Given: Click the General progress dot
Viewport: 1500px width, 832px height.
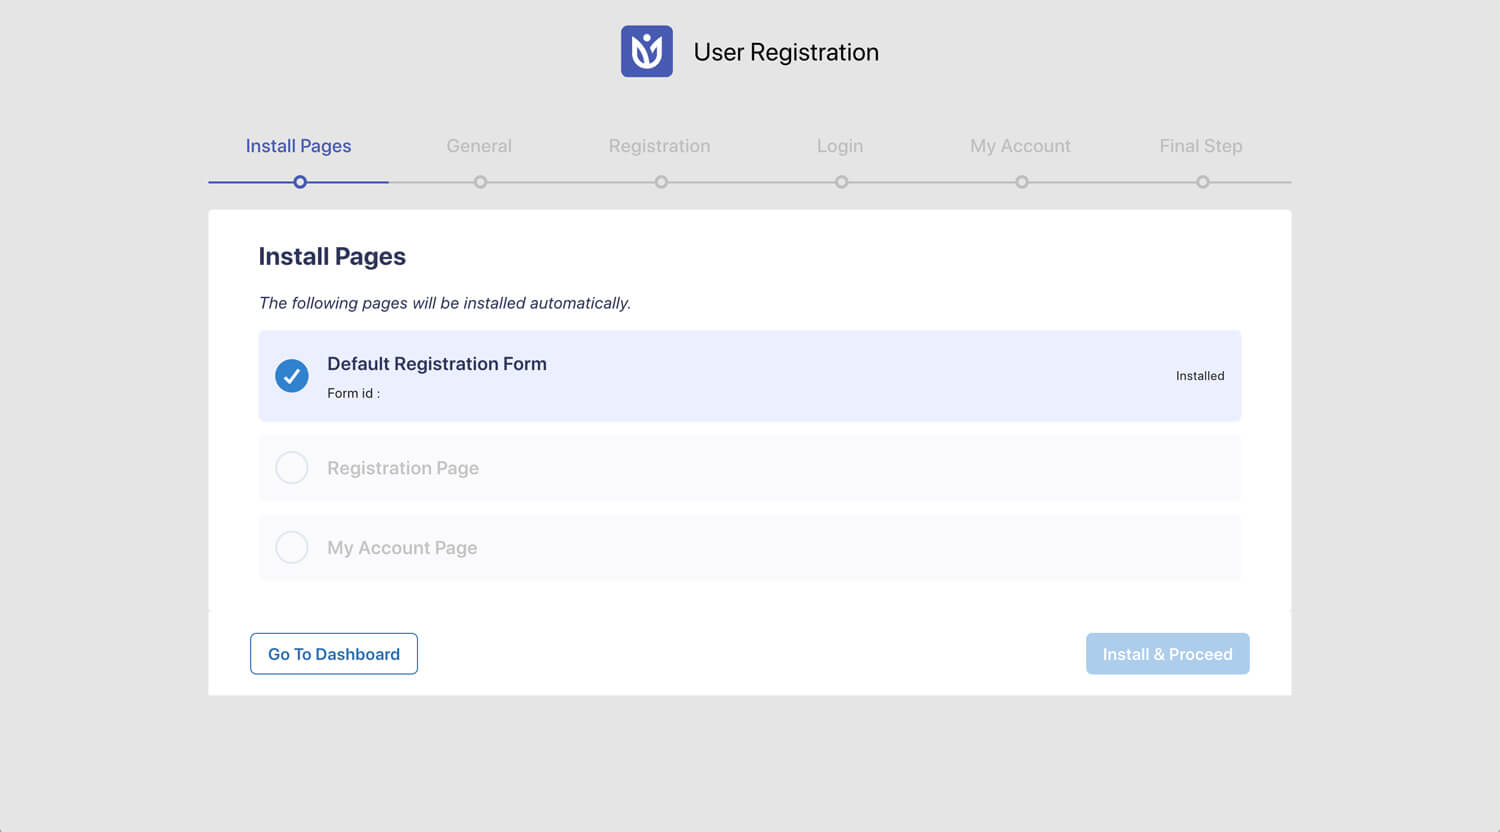Looking at the screenshot, I should (x=480, y=182).
